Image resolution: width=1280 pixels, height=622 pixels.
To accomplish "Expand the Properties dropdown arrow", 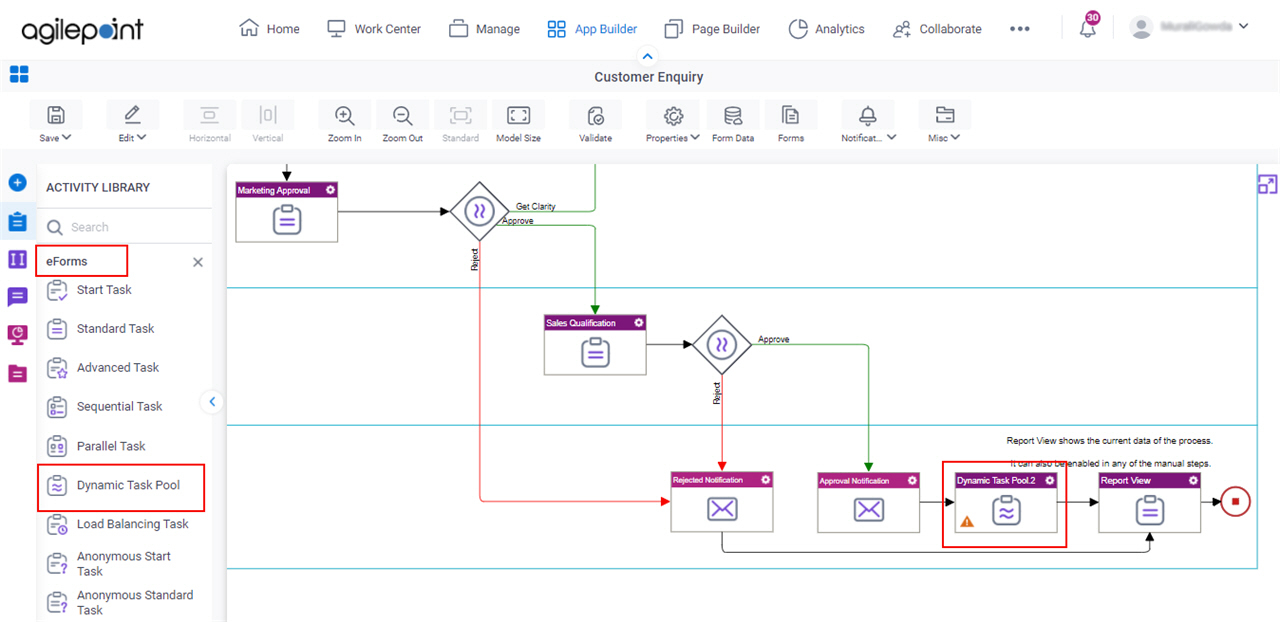I will point(695,138).
